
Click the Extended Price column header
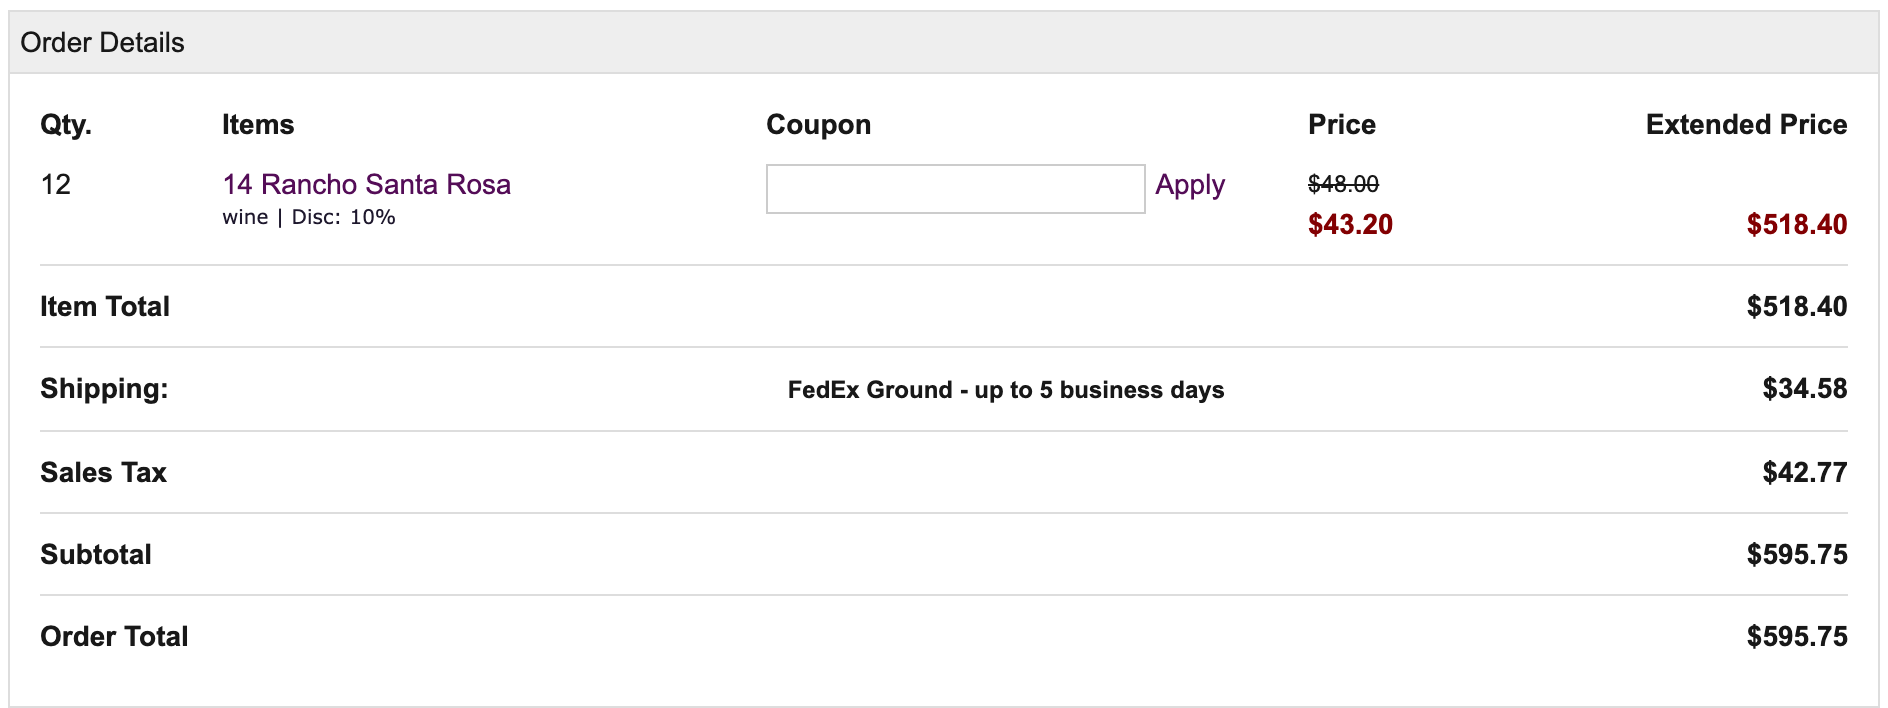pos(1746,124)
